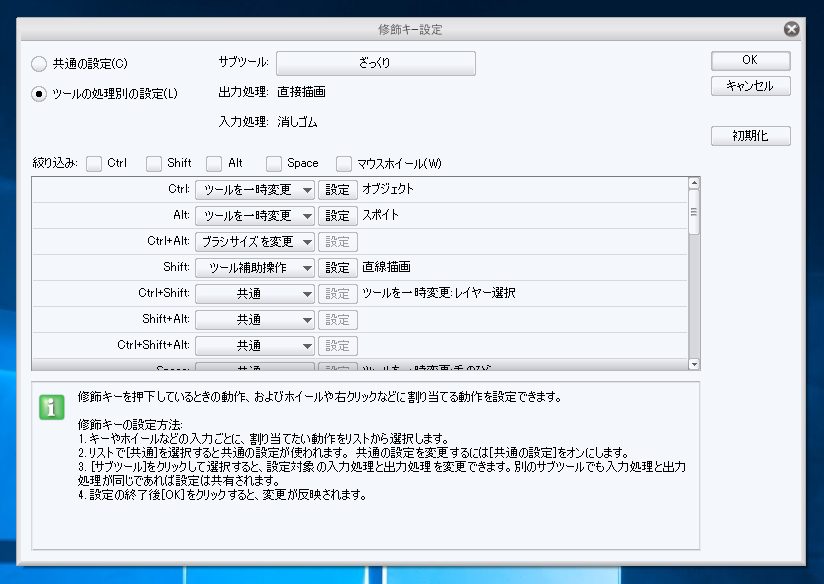Click the ツールを一時変更:レイヤー選択 text
The height and width of the screenshot is (584, 824).
coord(439,293)
